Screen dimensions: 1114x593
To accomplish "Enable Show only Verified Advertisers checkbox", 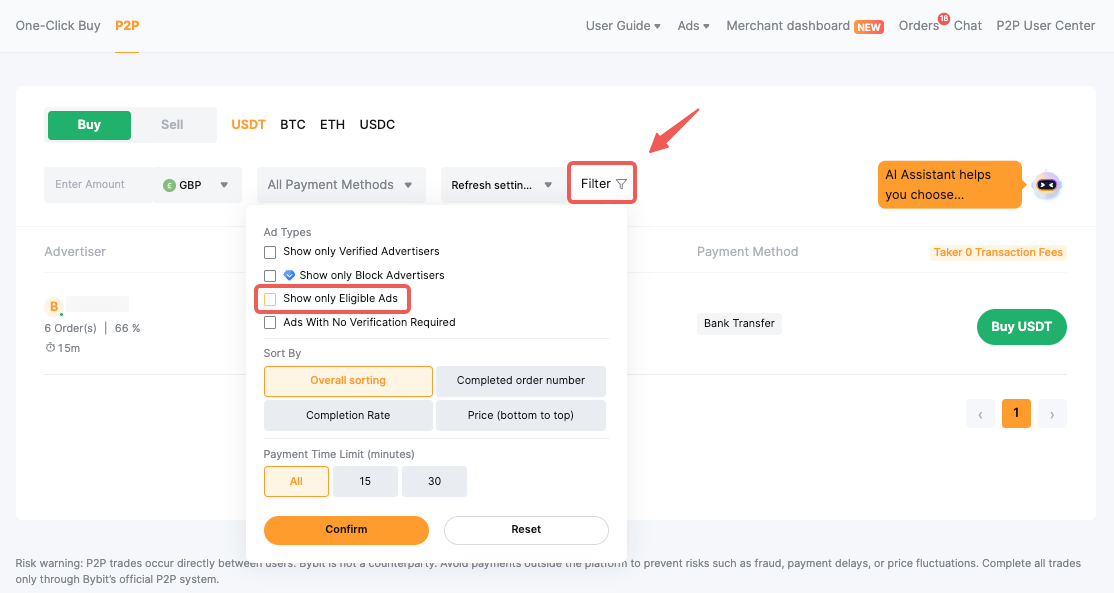I will tap(270, 252).
